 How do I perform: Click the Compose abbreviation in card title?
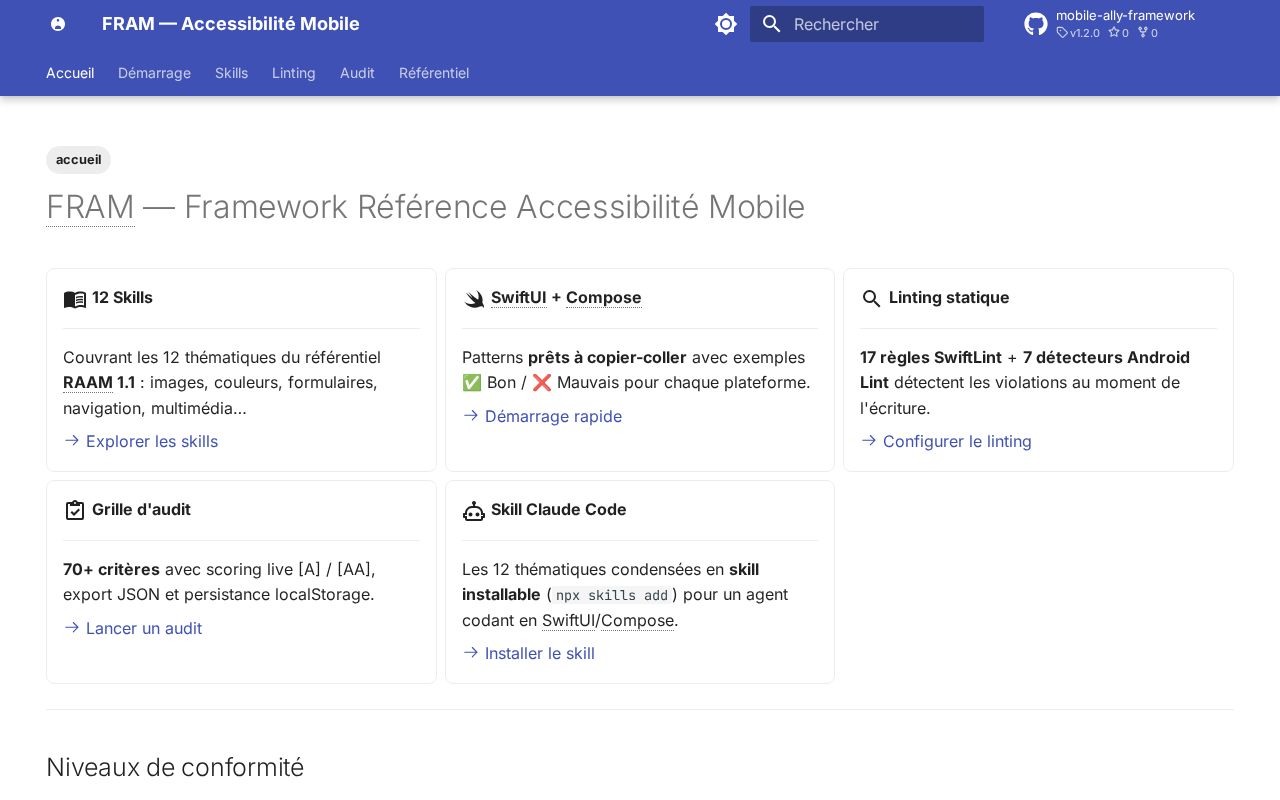pyautogui.click(x=604, y=297)
